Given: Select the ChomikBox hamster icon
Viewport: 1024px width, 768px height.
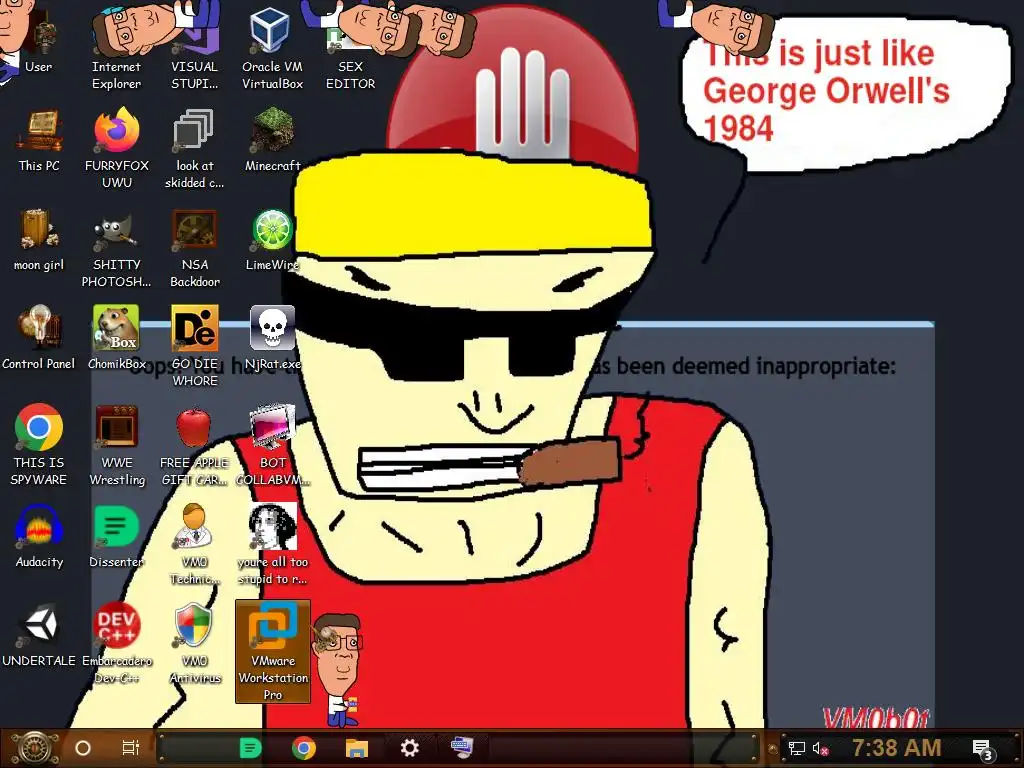Looking at the screenshot, I should point(117,339).
